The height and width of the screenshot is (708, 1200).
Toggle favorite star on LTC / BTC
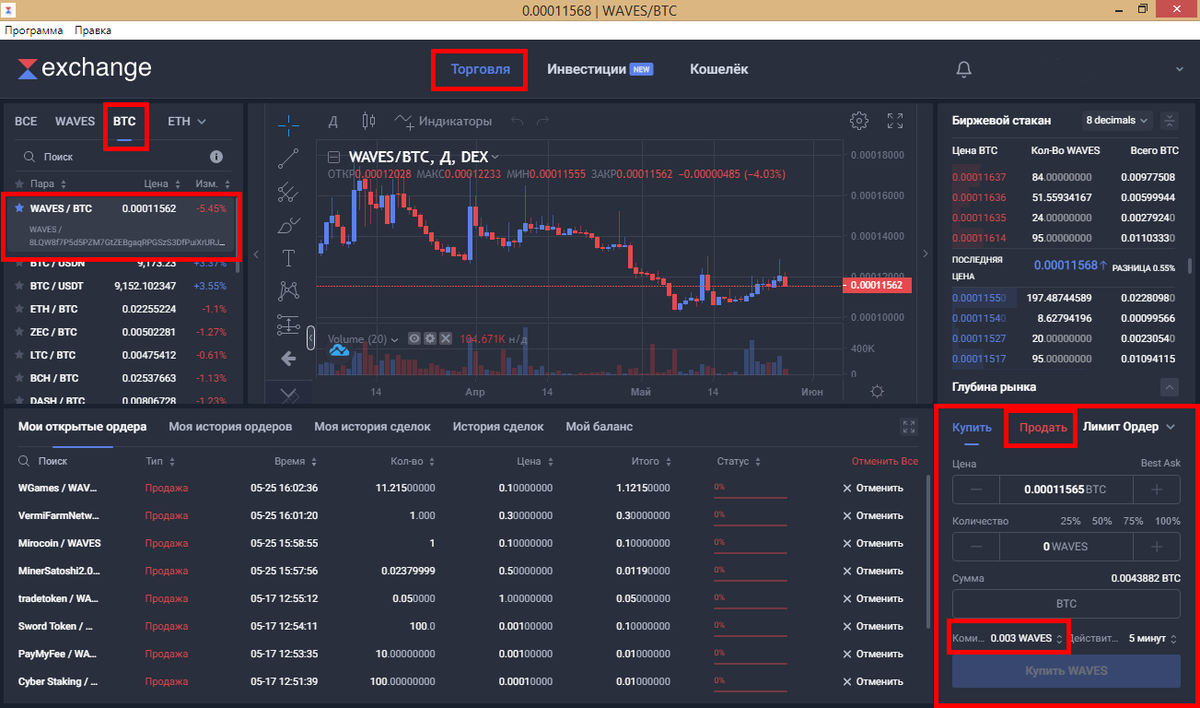pyautogui.click(x=19, y=355)
